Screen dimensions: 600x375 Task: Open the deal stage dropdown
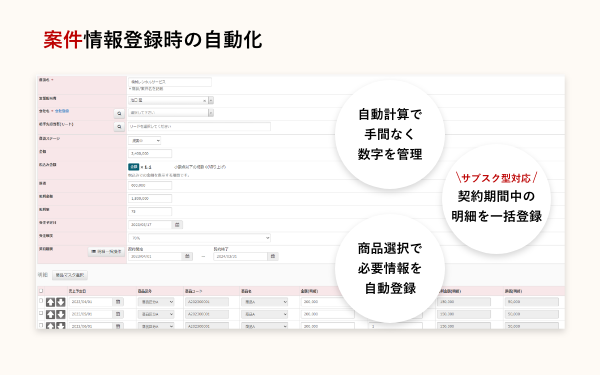pos(144,141)
